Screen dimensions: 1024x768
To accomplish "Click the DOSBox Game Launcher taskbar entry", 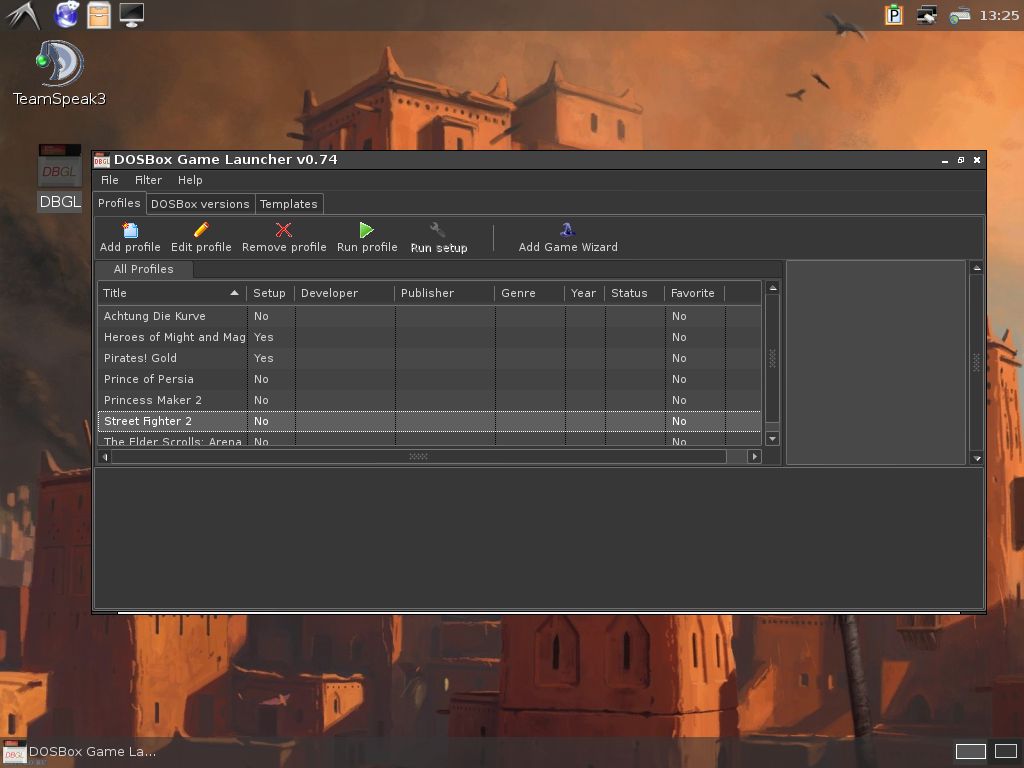I will [x=80, y=752].
